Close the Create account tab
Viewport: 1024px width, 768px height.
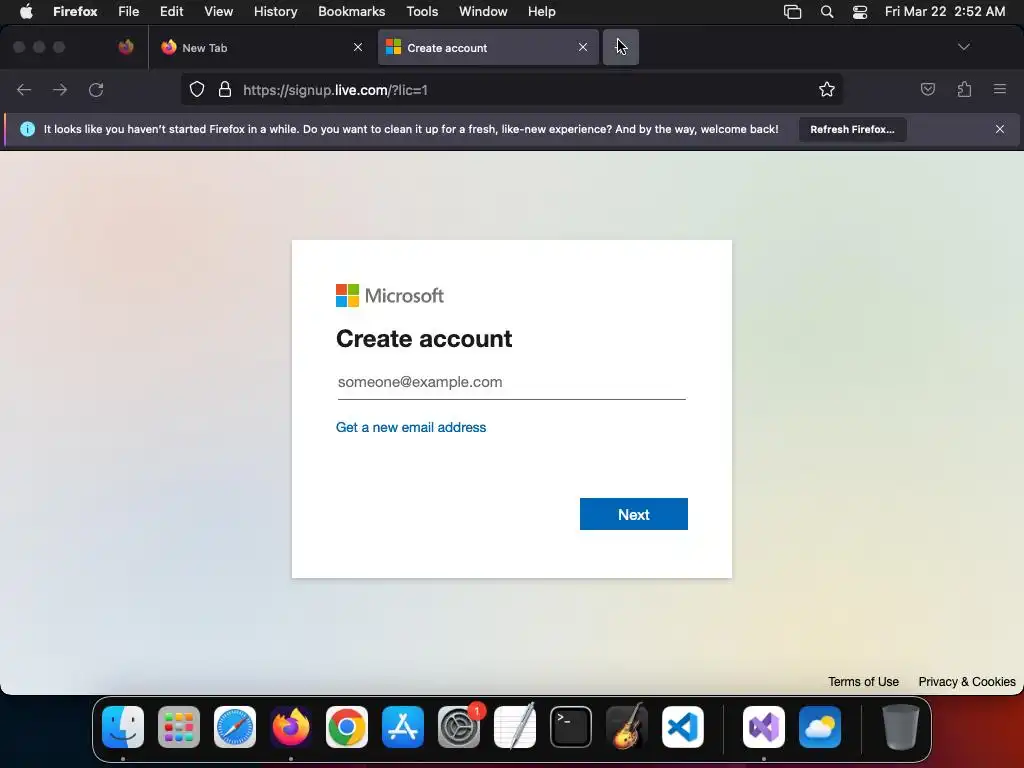pyautogui.click(x=583, y=47)
